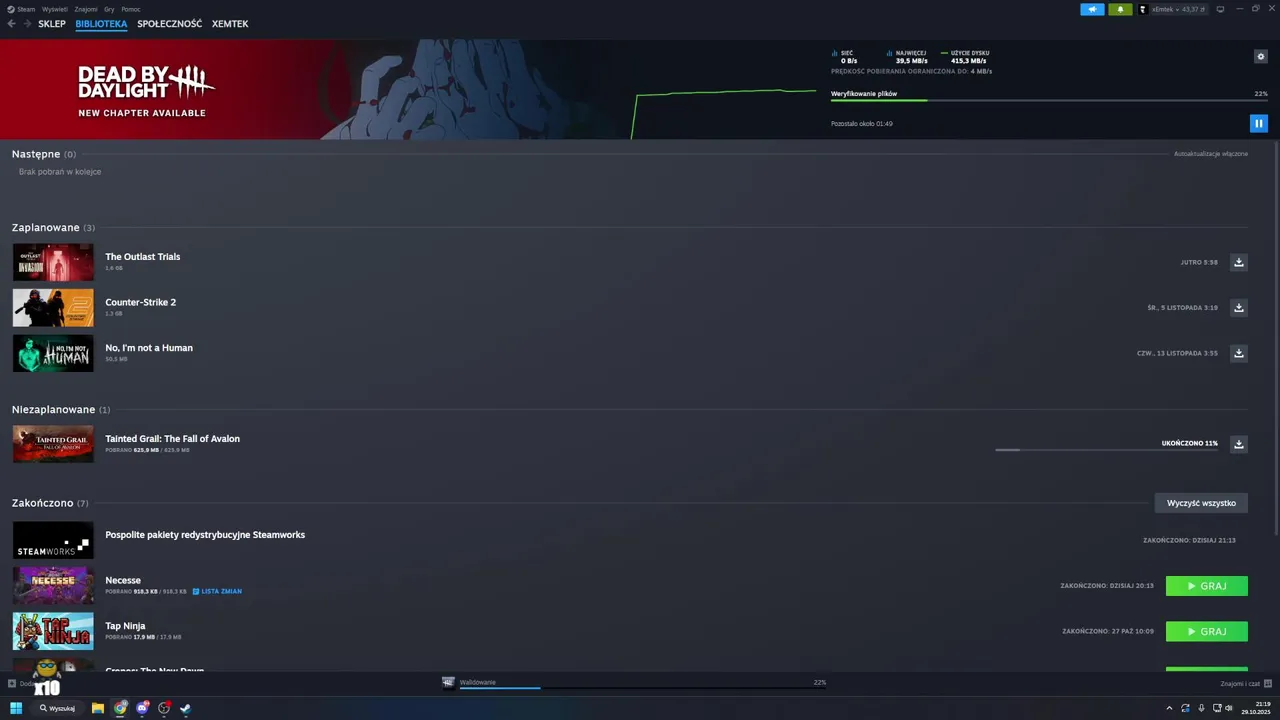This screenshot has width=1280, height=720.
Task: Click the Dead by Daylight banner logo
Action: tap(146, 82)
